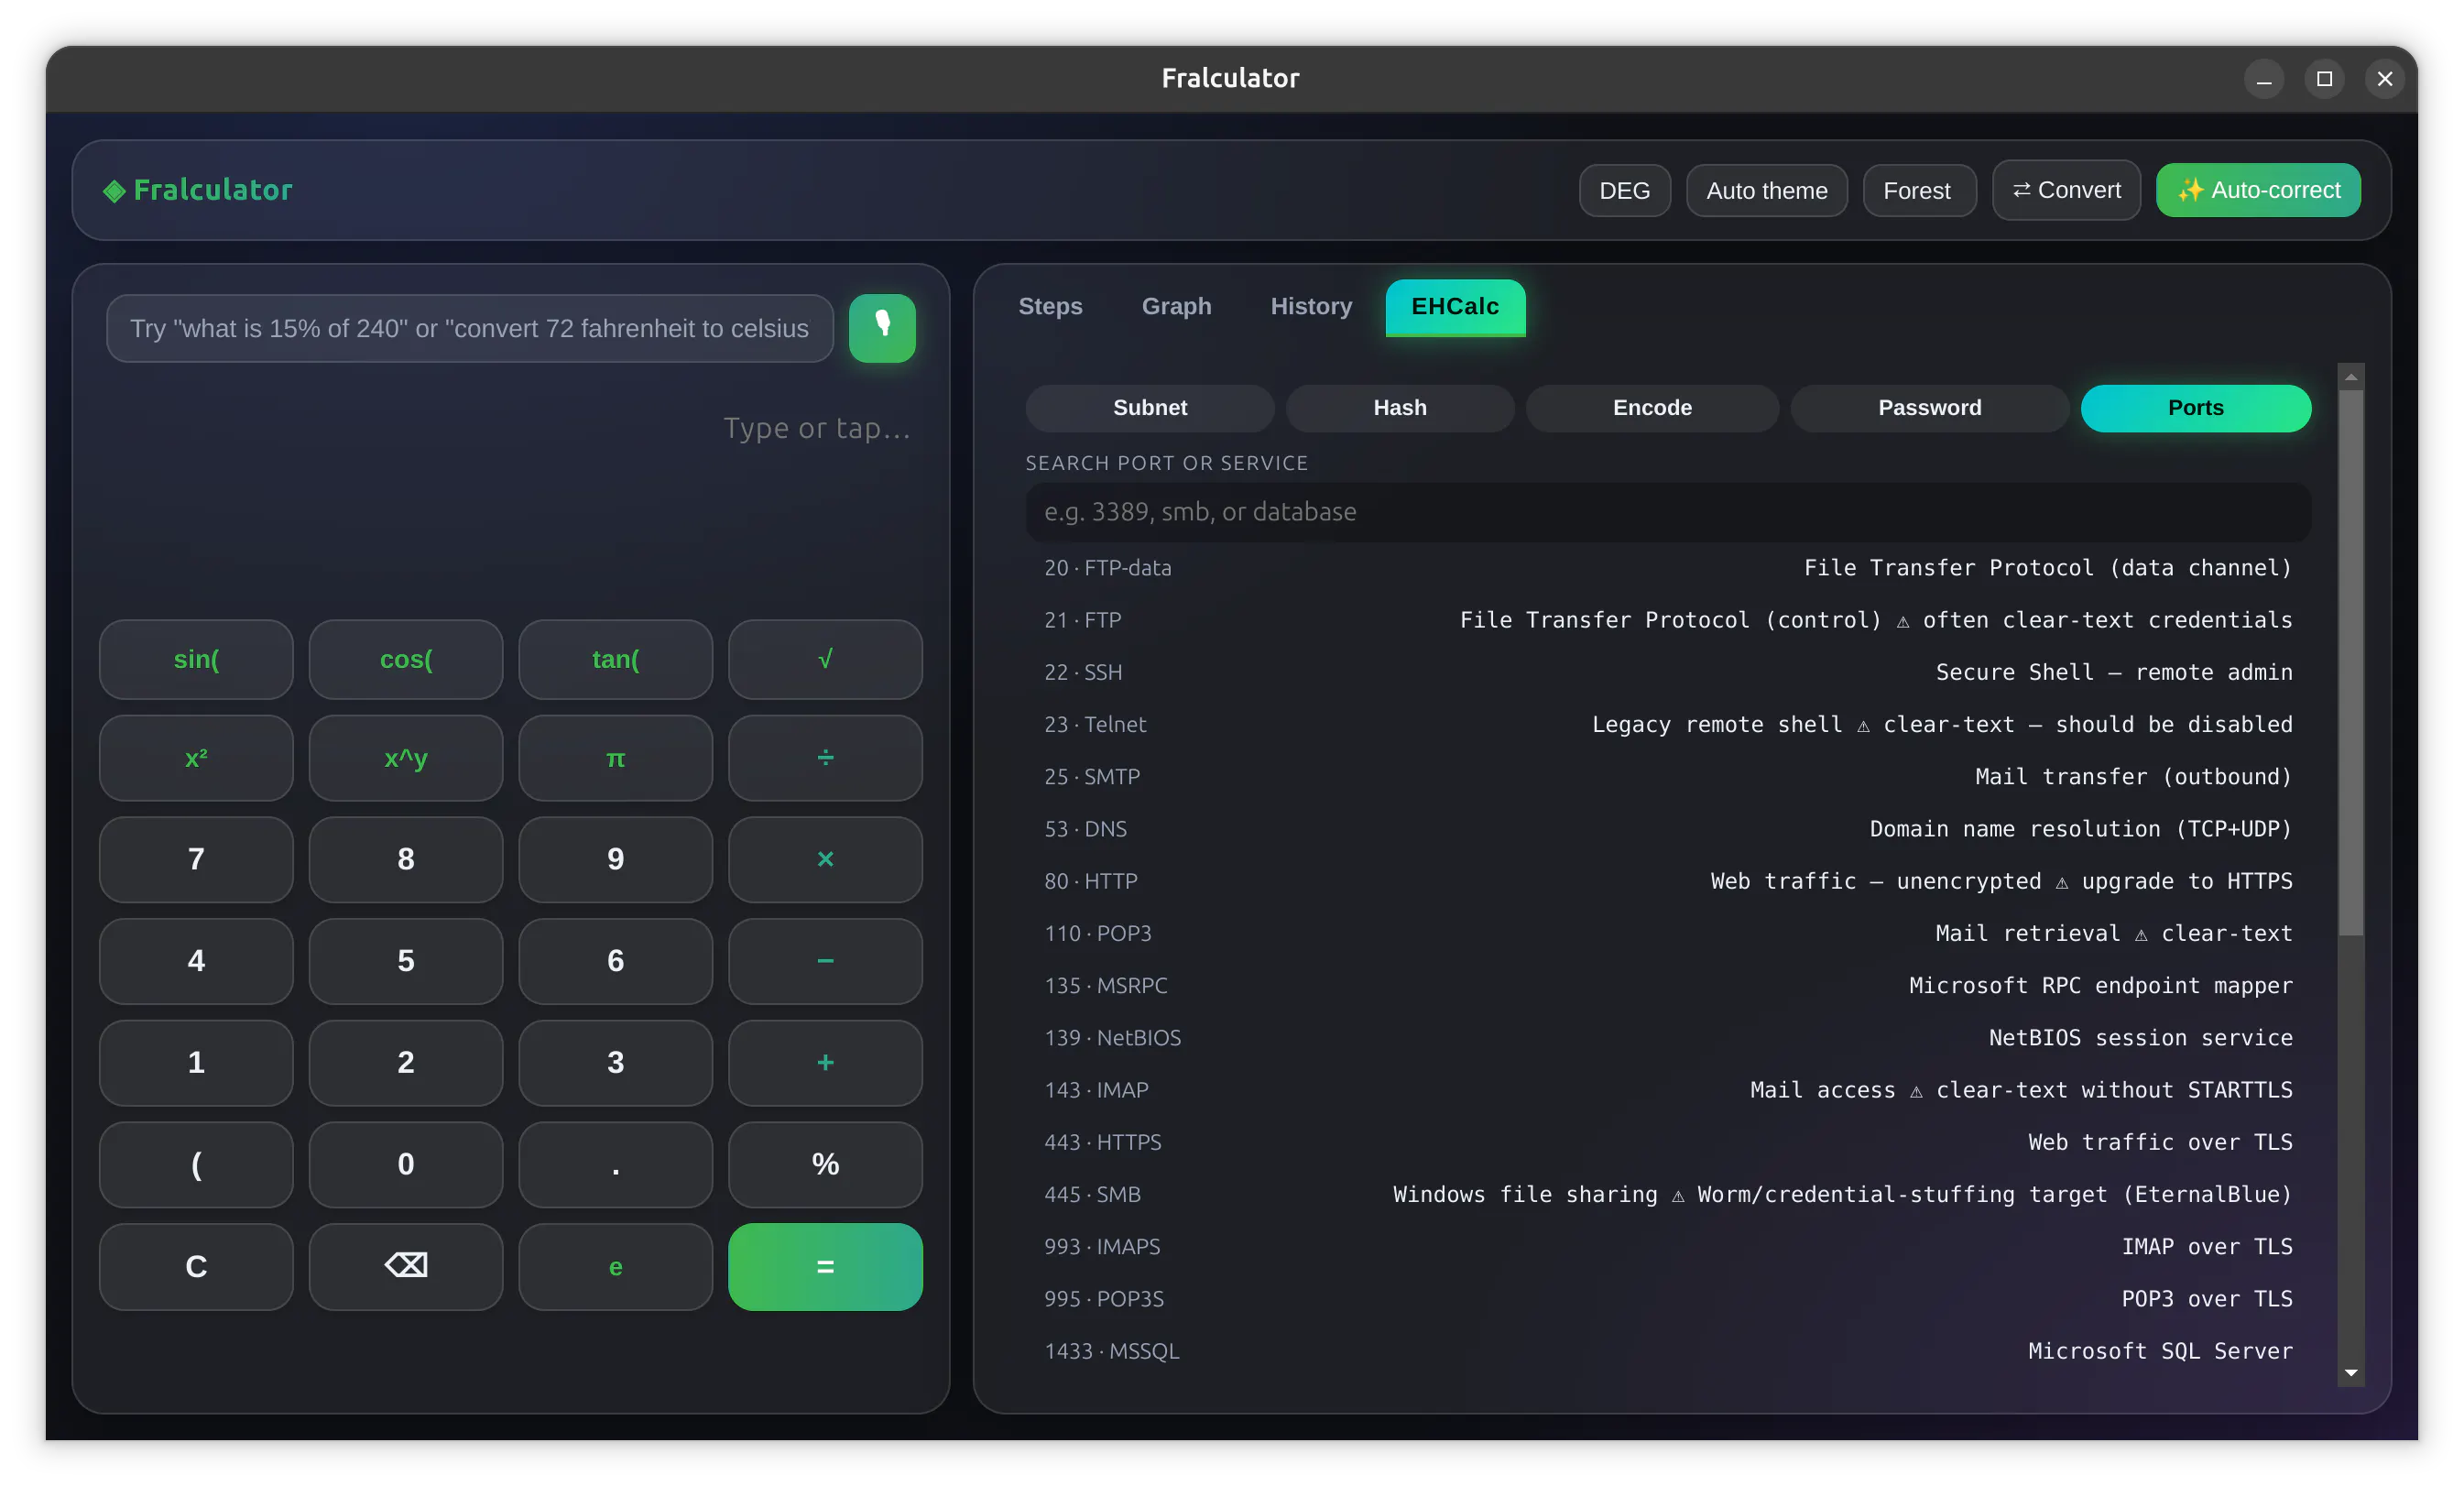Tap the pi constant key
Viewport: 2464px width, 1486px height.
[x=616, y=758]
